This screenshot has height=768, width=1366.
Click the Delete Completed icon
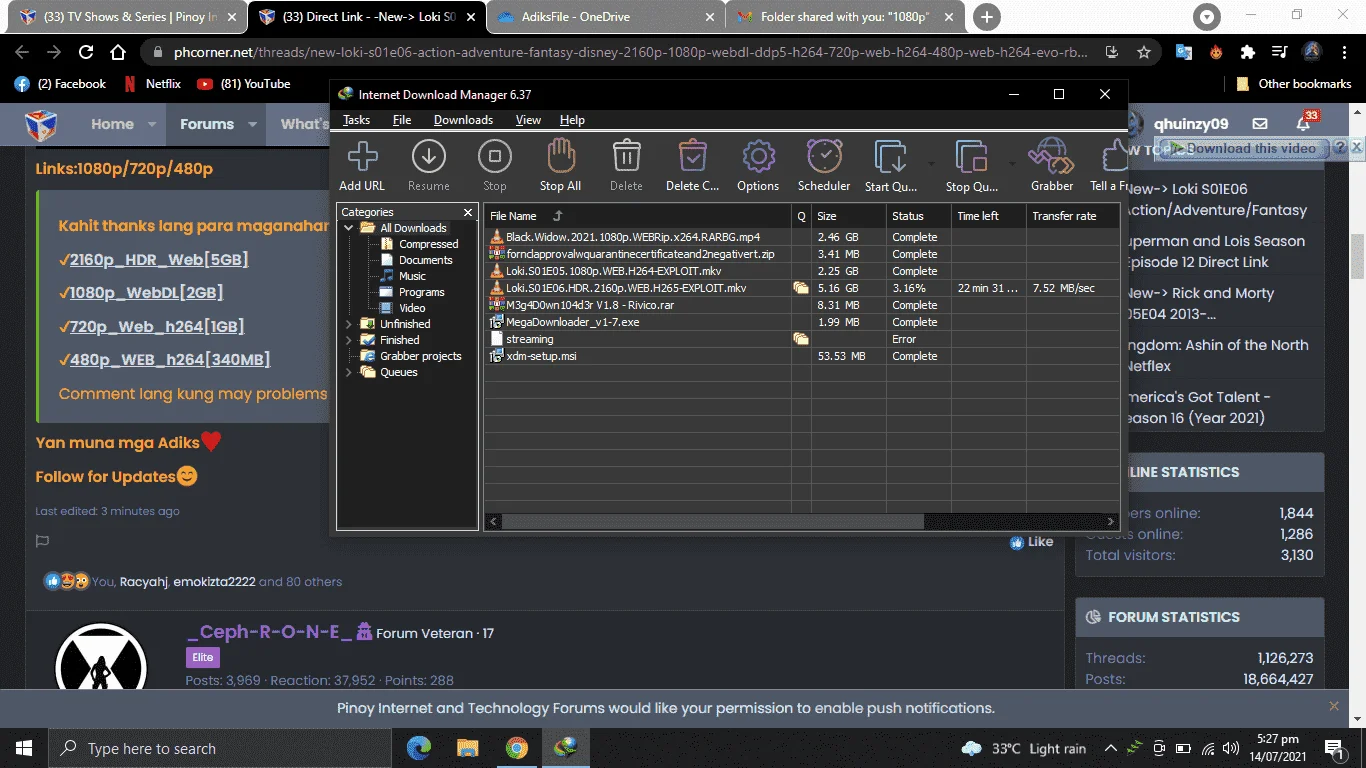pos(692,157)
